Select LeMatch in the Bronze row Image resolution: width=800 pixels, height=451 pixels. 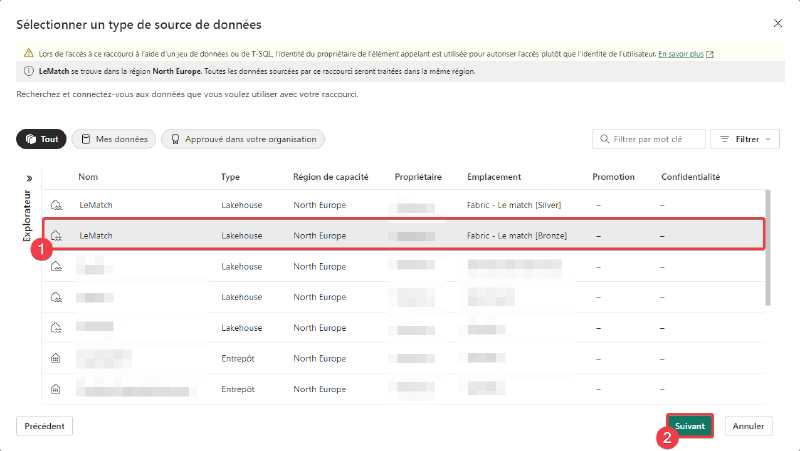click(96, 236)
